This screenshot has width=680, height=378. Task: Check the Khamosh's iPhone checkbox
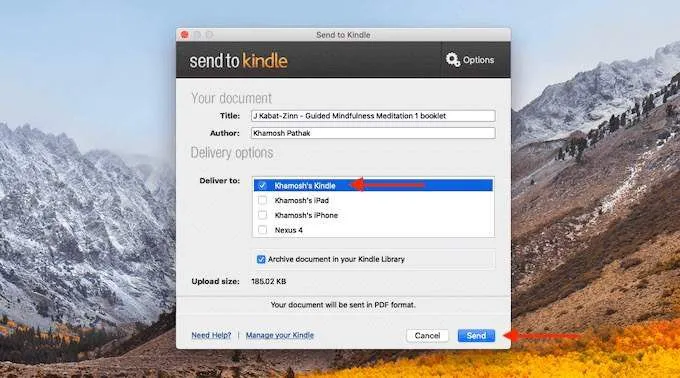tap(262, 215)
